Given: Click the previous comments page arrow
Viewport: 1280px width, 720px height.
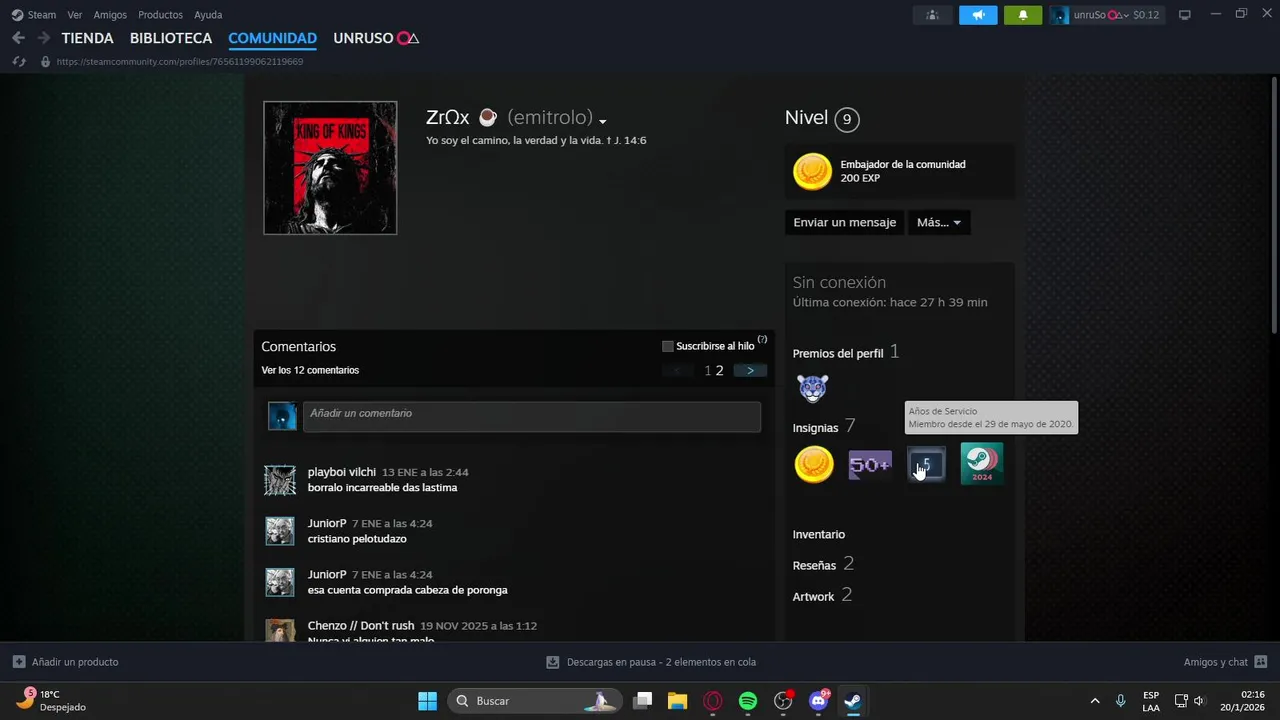Looking at the screenshot, I should point(678,370).
